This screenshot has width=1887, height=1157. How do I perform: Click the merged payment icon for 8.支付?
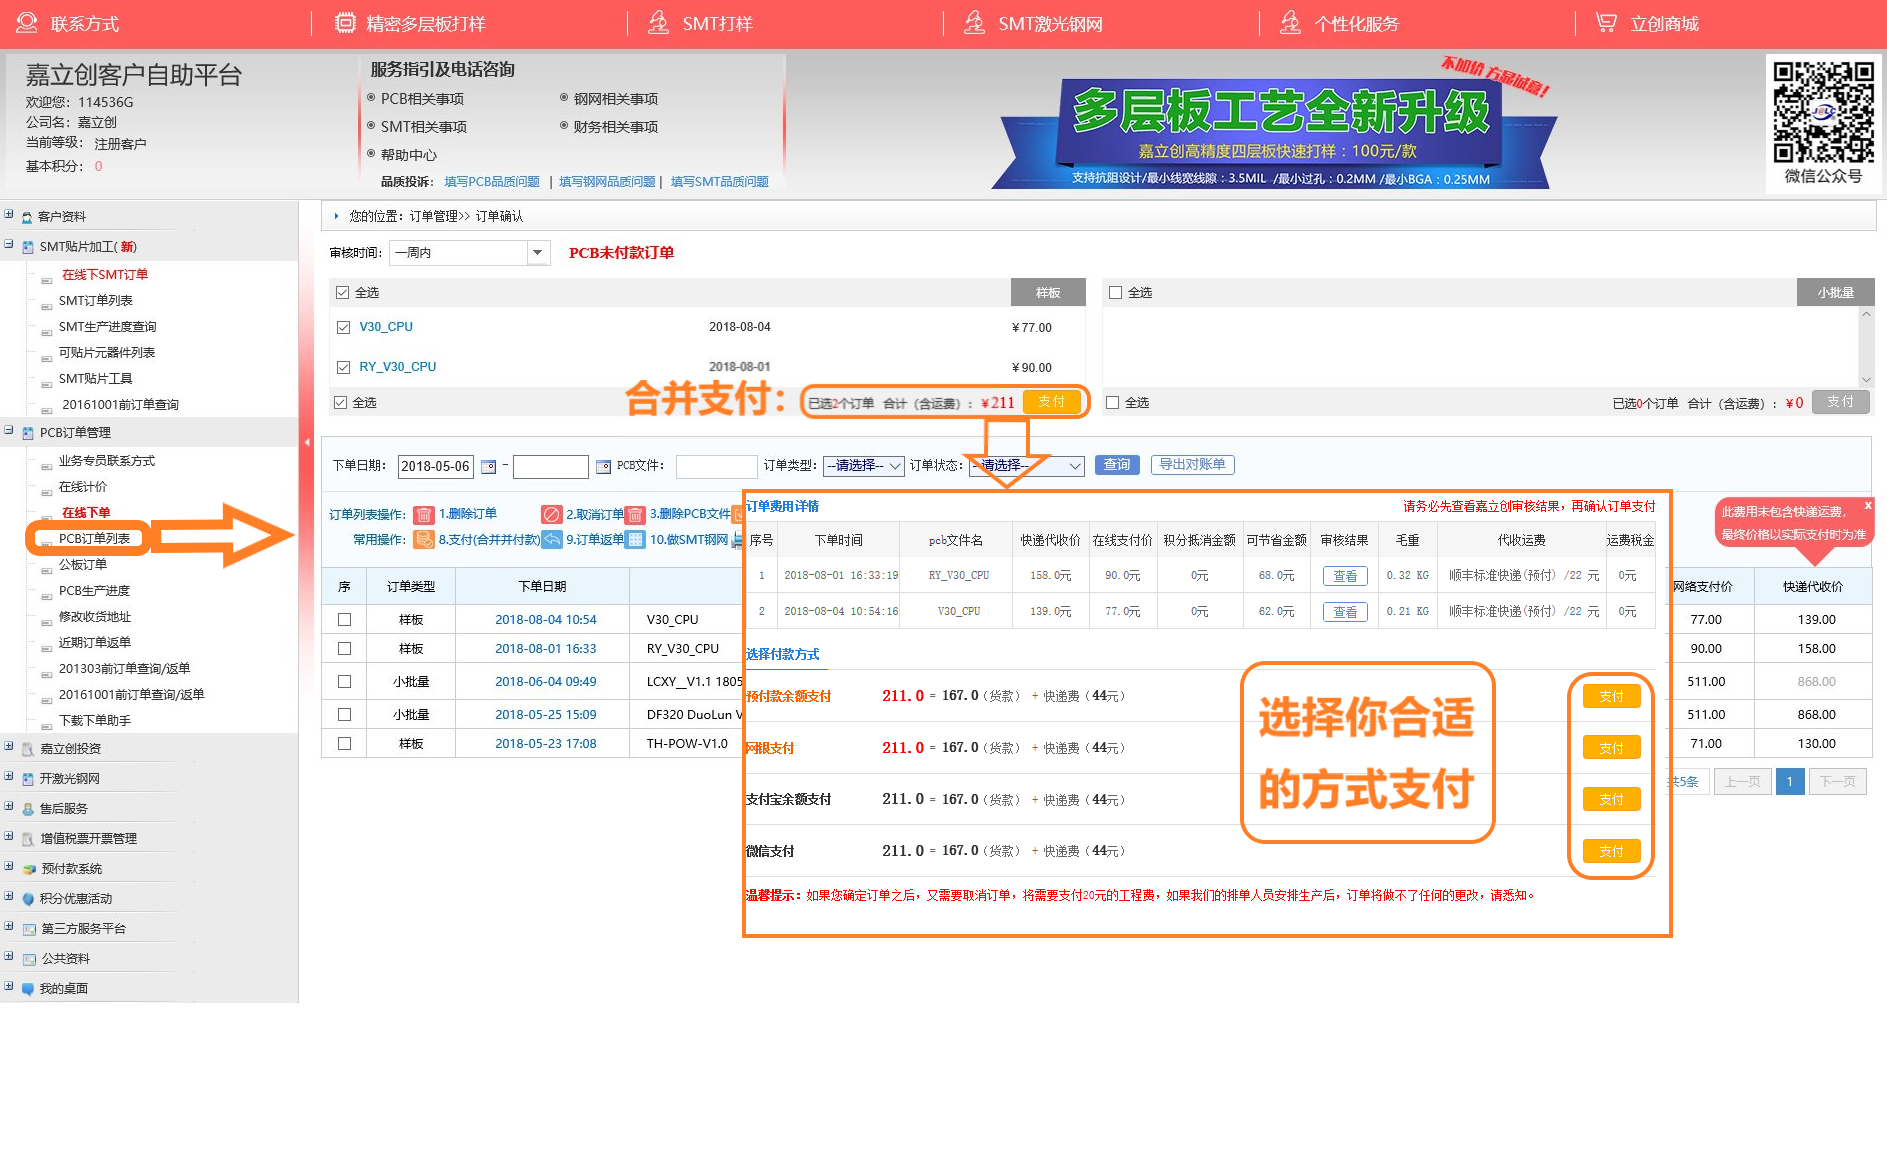424,540
